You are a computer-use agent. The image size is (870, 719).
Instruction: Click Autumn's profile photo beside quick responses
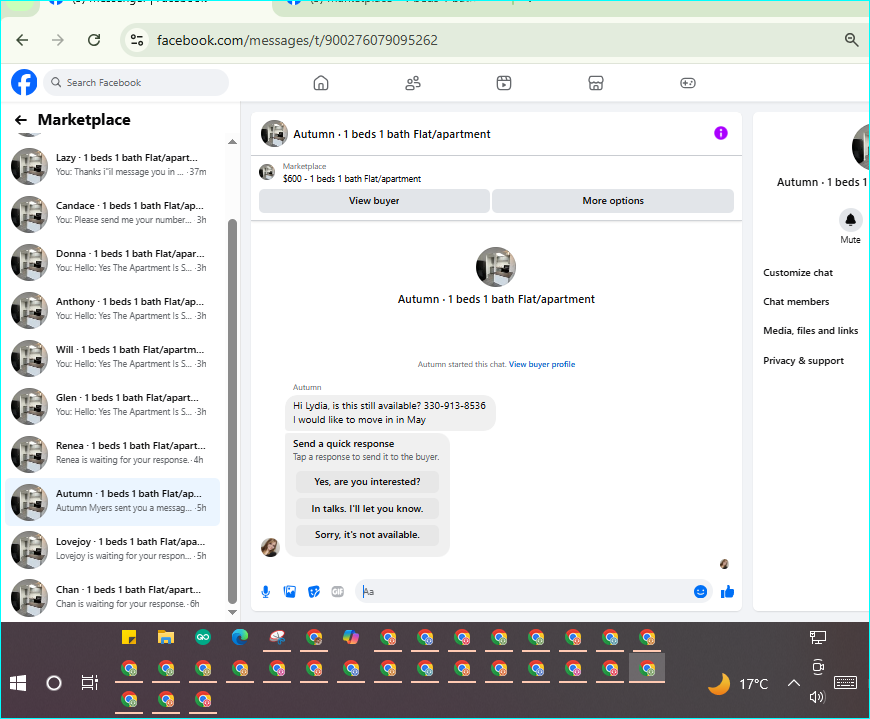point(270,548)
